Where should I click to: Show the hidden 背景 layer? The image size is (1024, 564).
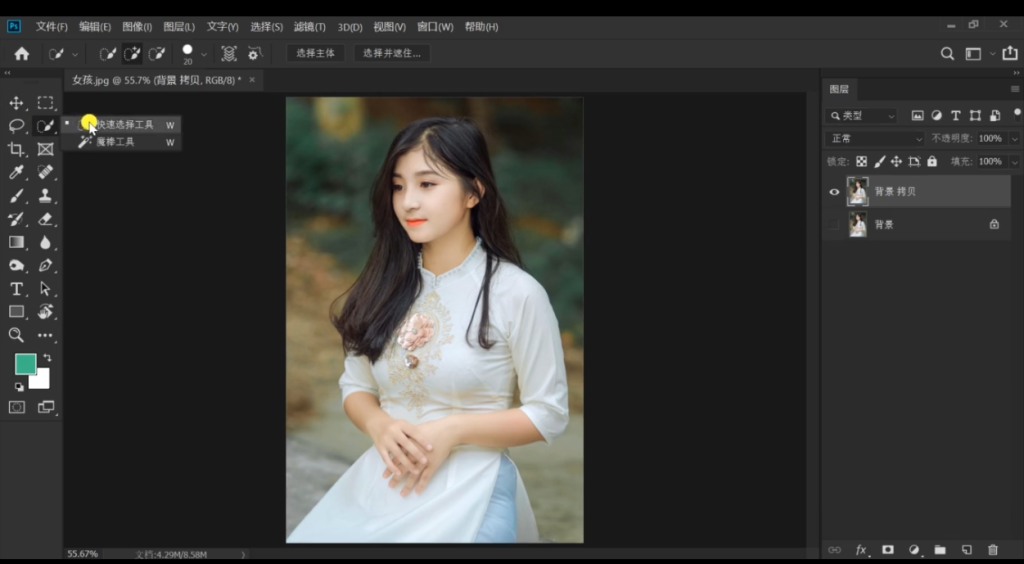click(834, 225)
